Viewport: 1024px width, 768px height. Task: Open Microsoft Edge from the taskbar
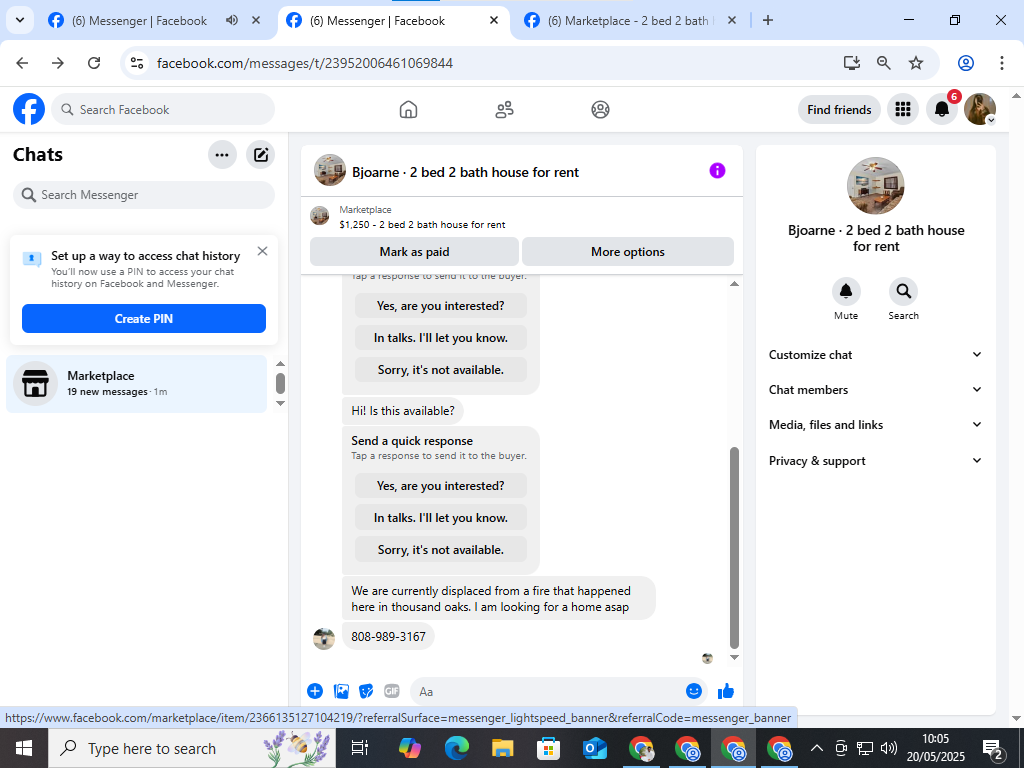click(x=456, y=748)
